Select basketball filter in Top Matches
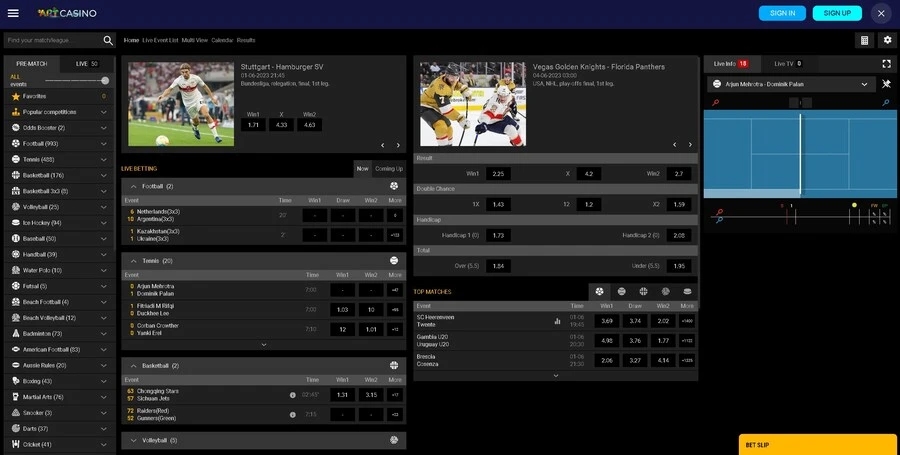This screenshot has height=455, width=900. coord(643,291)
